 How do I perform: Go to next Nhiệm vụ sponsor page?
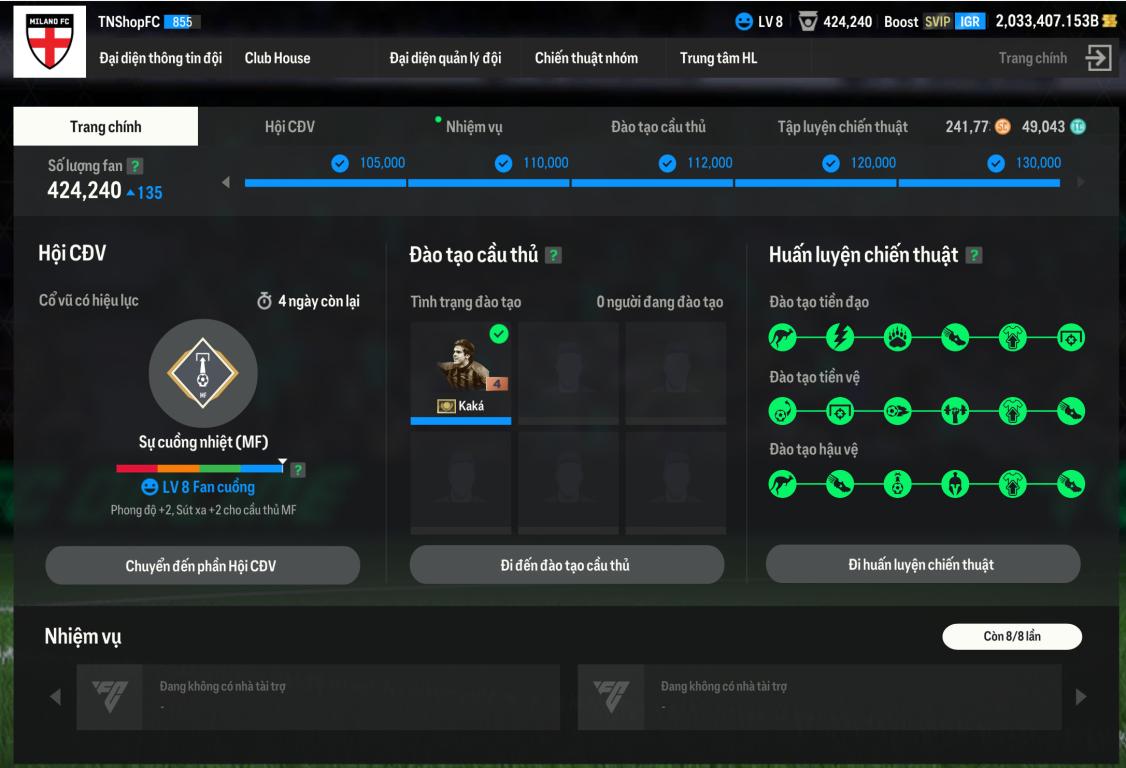pos(1081,697)
